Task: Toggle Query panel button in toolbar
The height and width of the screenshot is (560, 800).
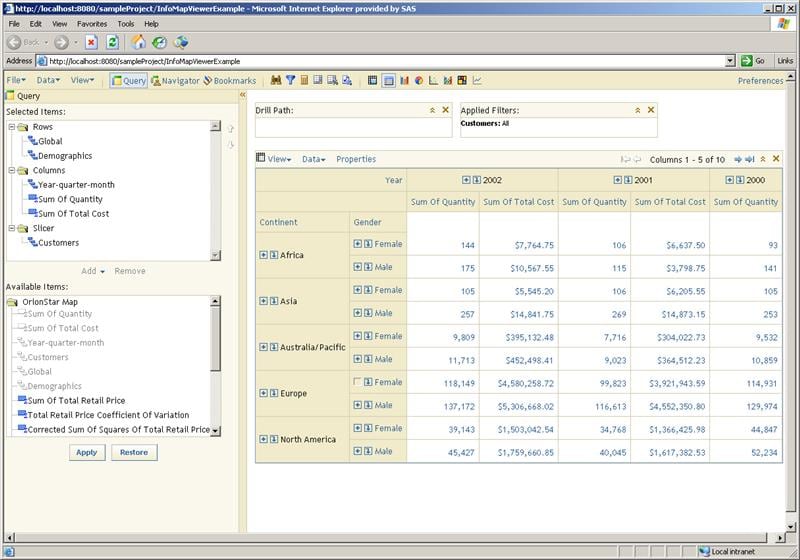Action: 128,81
